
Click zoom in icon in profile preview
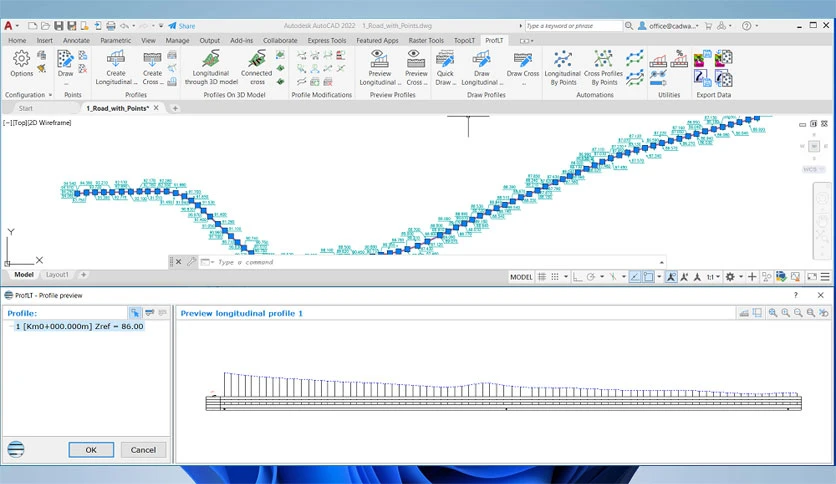pyautogui.click(x=785, y=313)
